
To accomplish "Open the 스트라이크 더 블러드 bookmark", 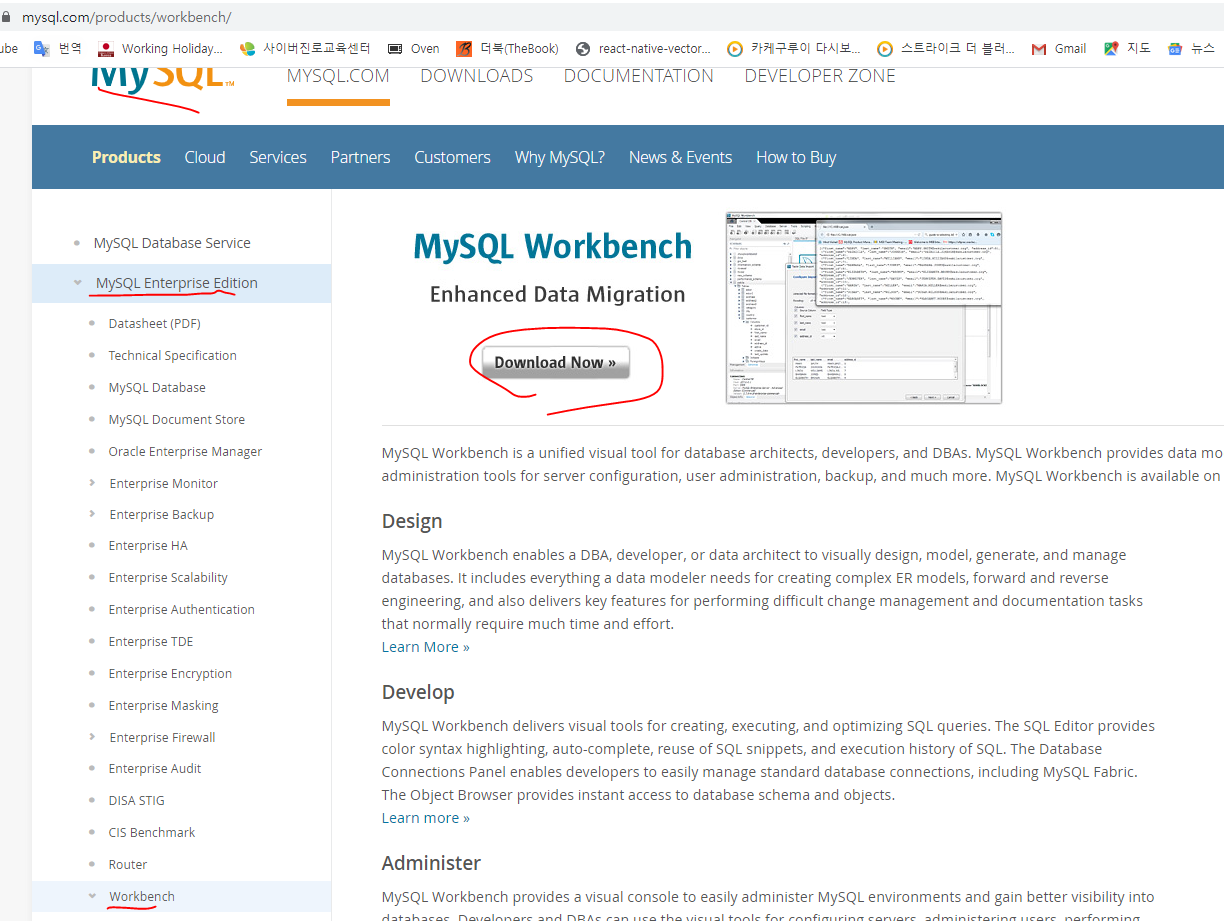I will click(946, 48).
